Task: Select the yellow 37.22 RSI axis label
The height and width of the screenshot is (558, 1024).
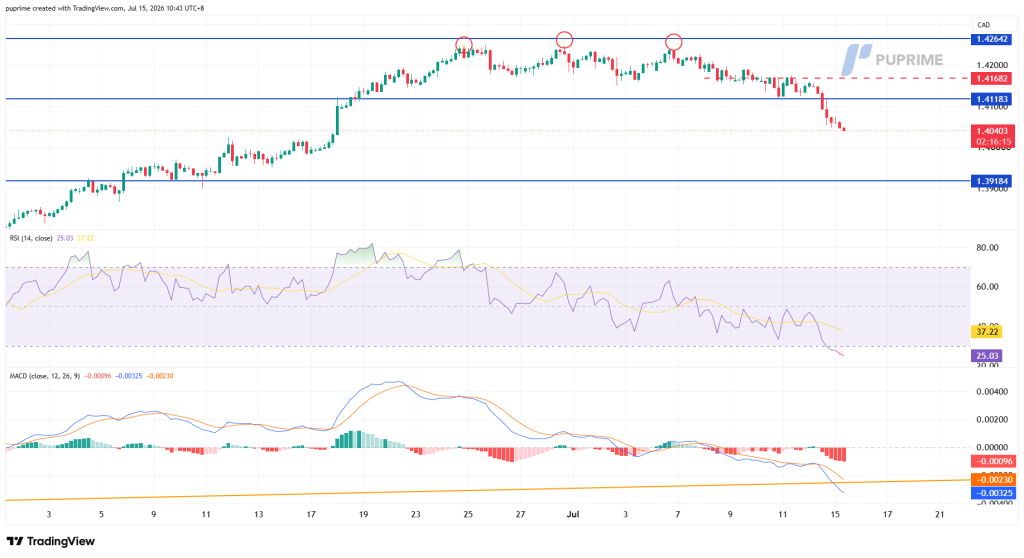Action: click(x=987, y=332)
